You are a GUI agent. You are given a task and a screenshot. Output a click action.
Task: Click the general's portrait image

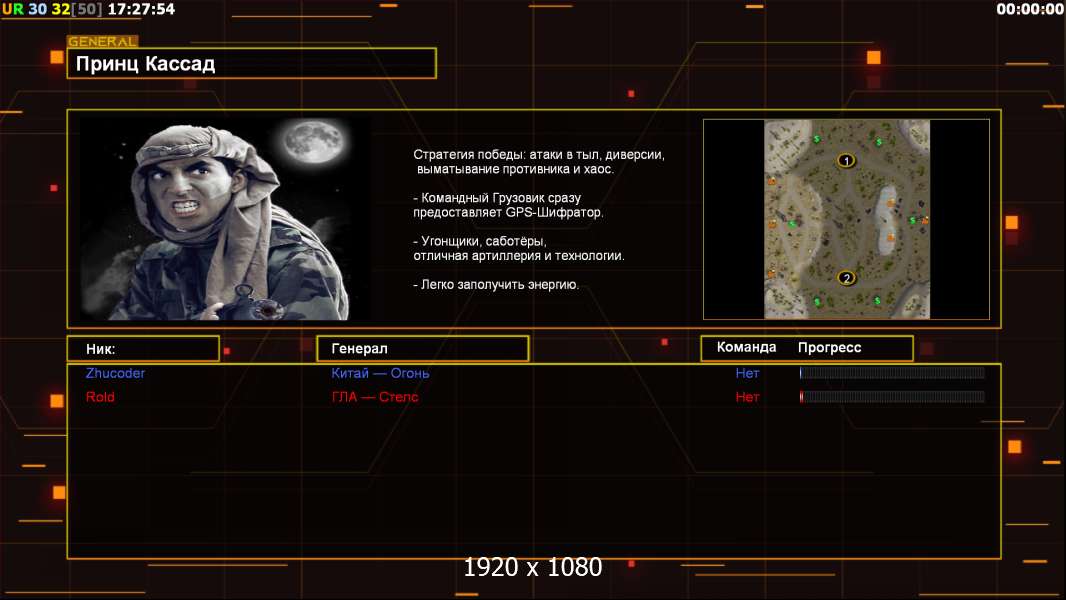pyautogui.click(x=225, y=218)
